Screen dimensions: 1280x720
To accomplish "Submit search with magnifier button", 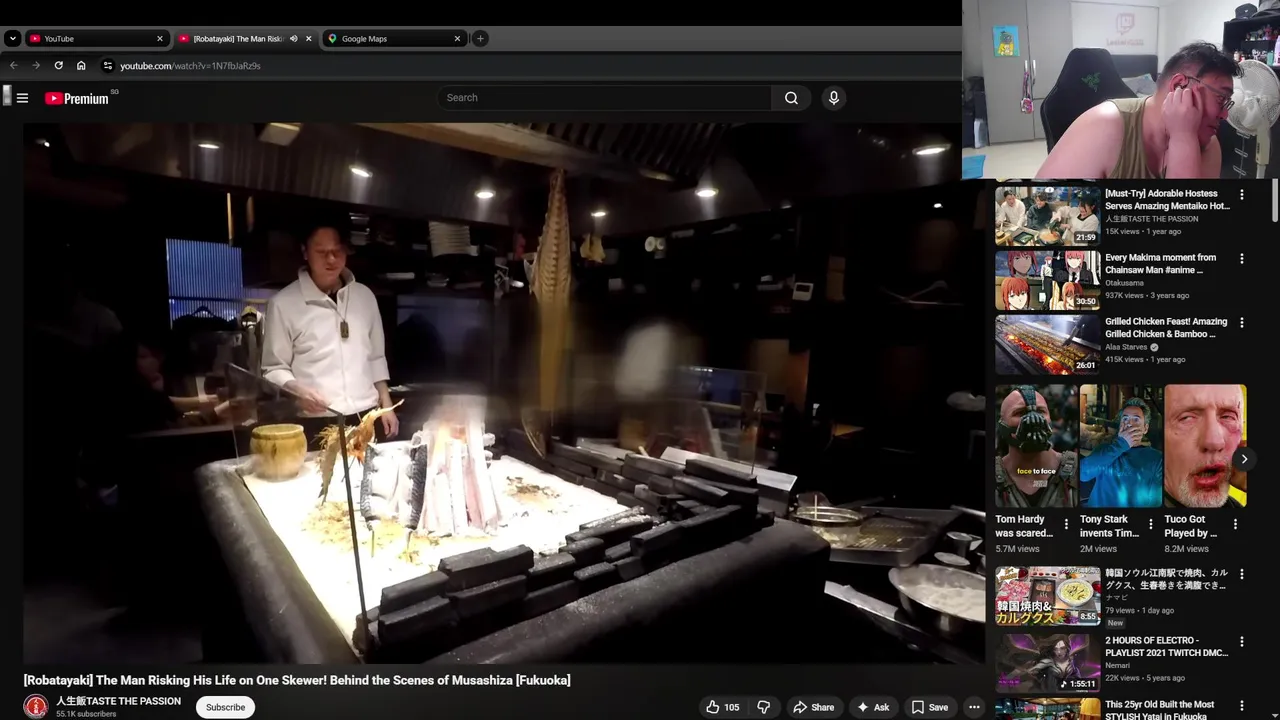I will click(791, 98).
